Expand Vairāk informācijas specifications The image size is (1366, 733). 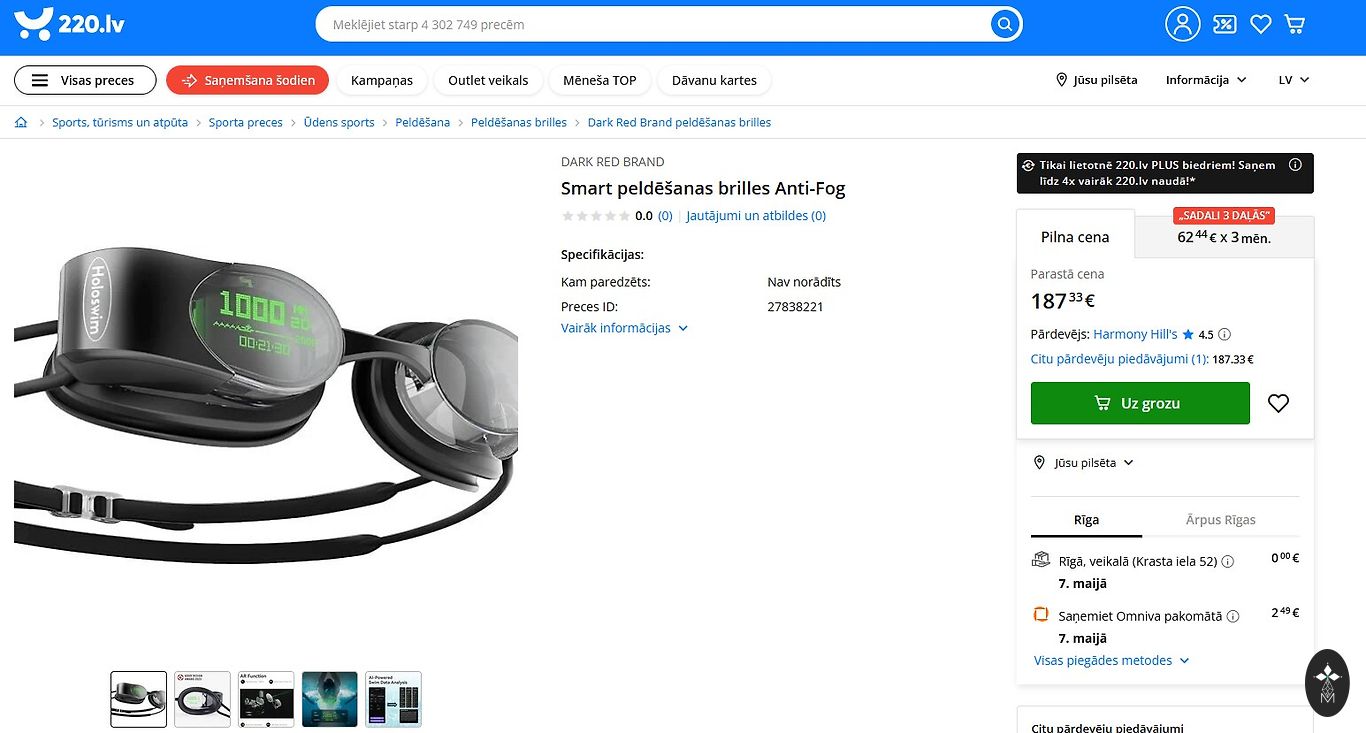coord(624,328)
